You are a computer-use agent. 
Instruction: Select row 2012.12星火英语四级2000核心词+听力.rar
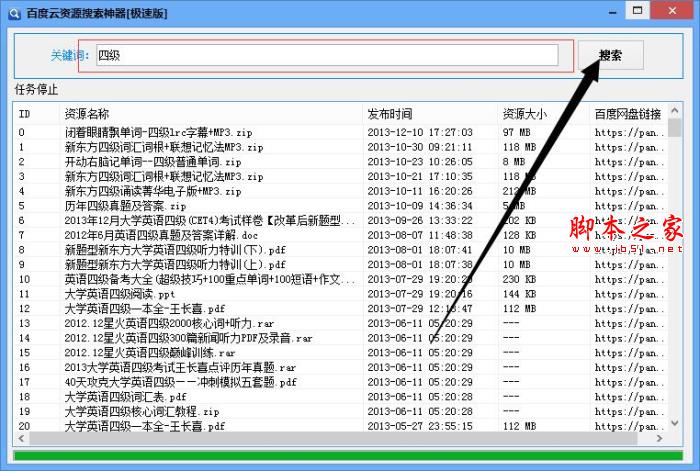point(341,323)
